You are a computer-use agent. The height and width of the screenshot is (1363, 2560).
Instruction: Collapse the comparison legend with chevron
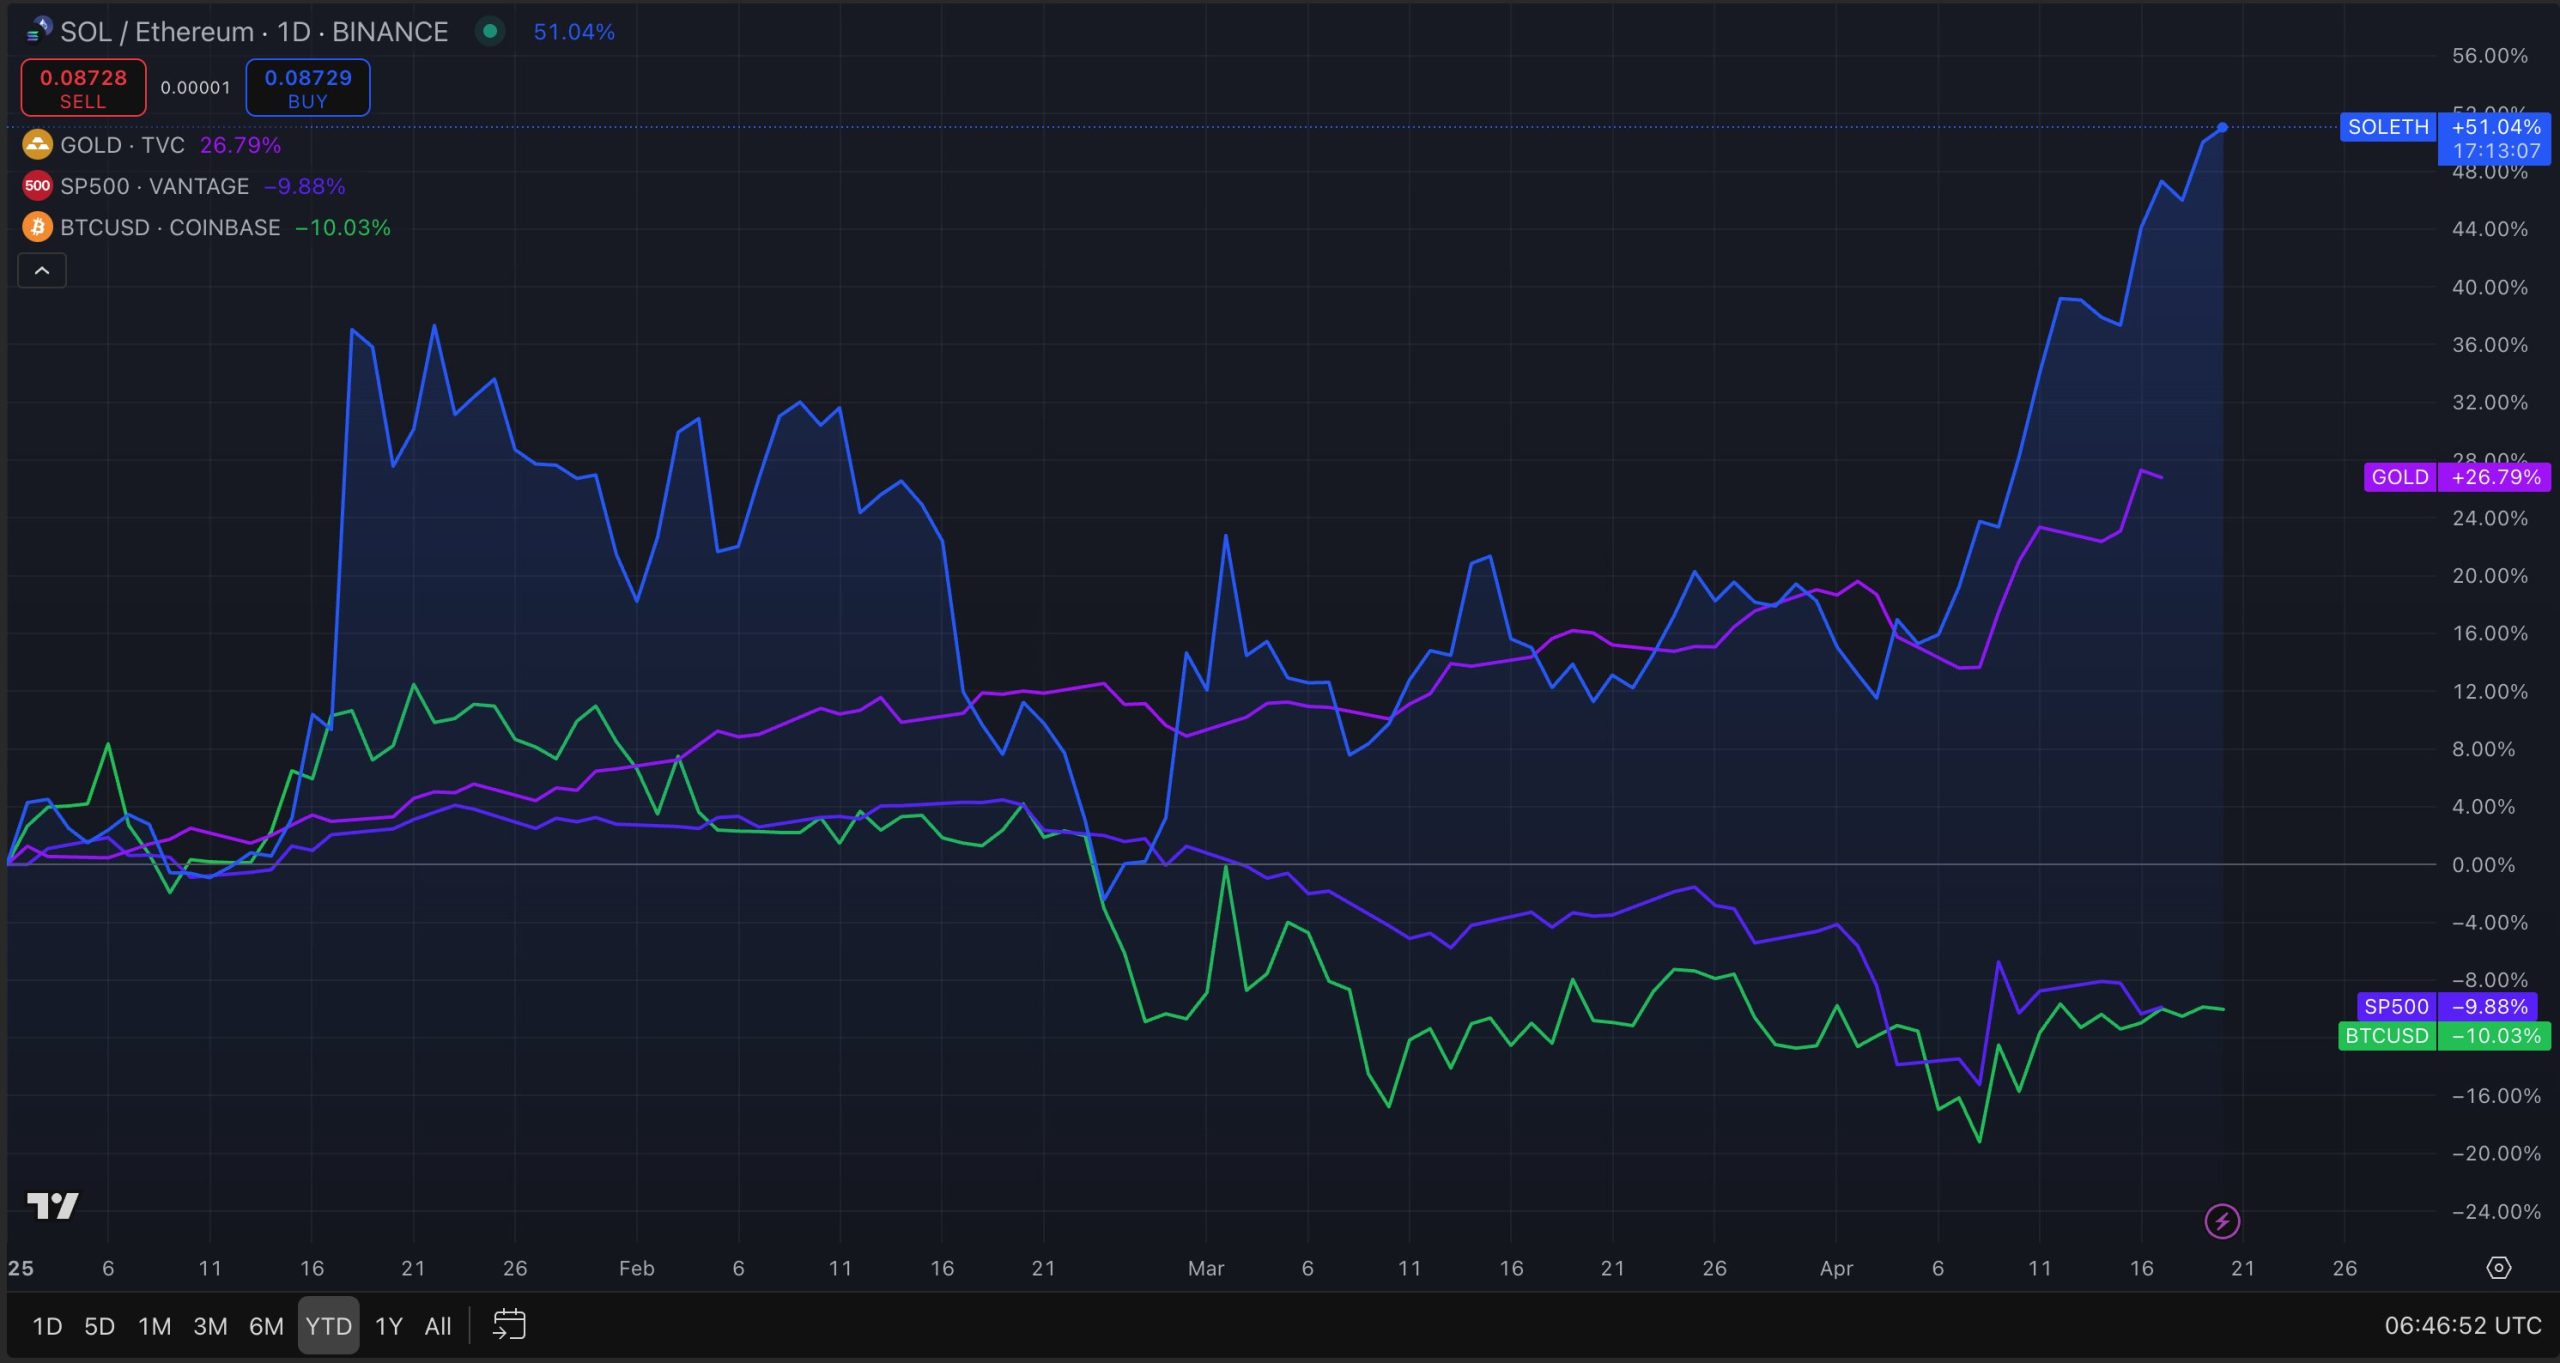[x=42, y=270]
